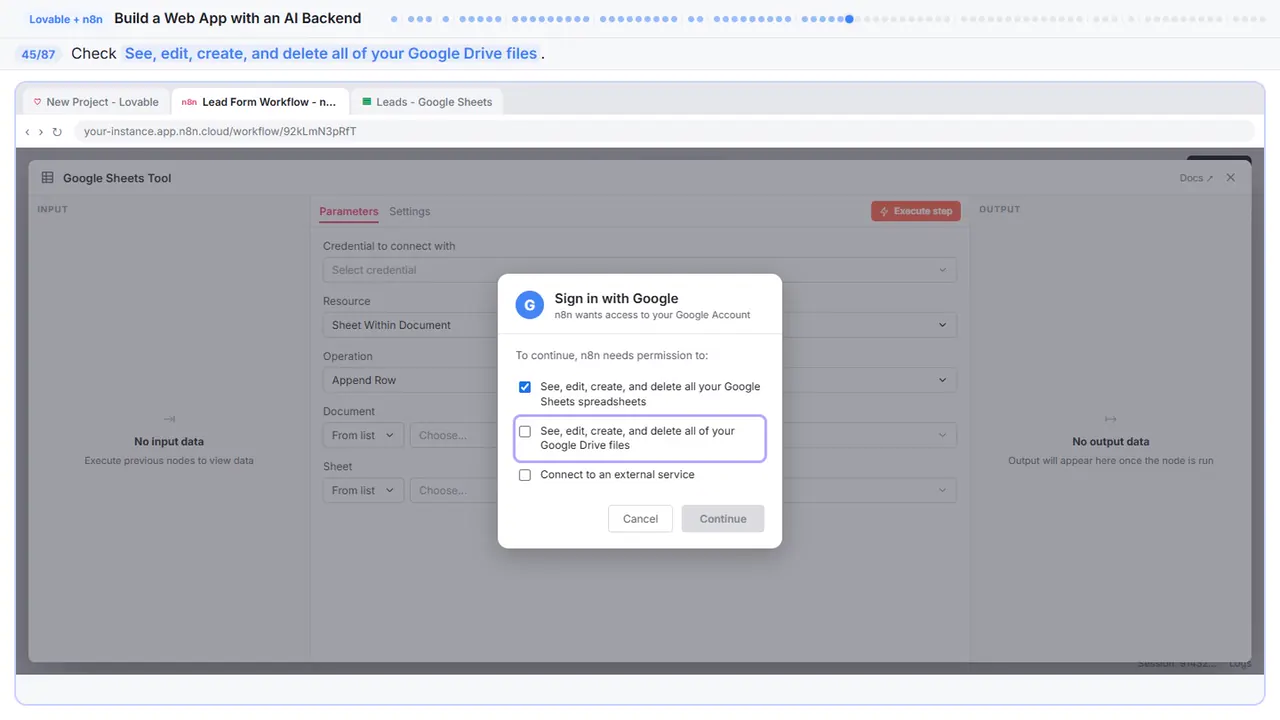Click the Google Sheets Tool title
This screenshot has height=720, width=1280.
coord(117,178)
